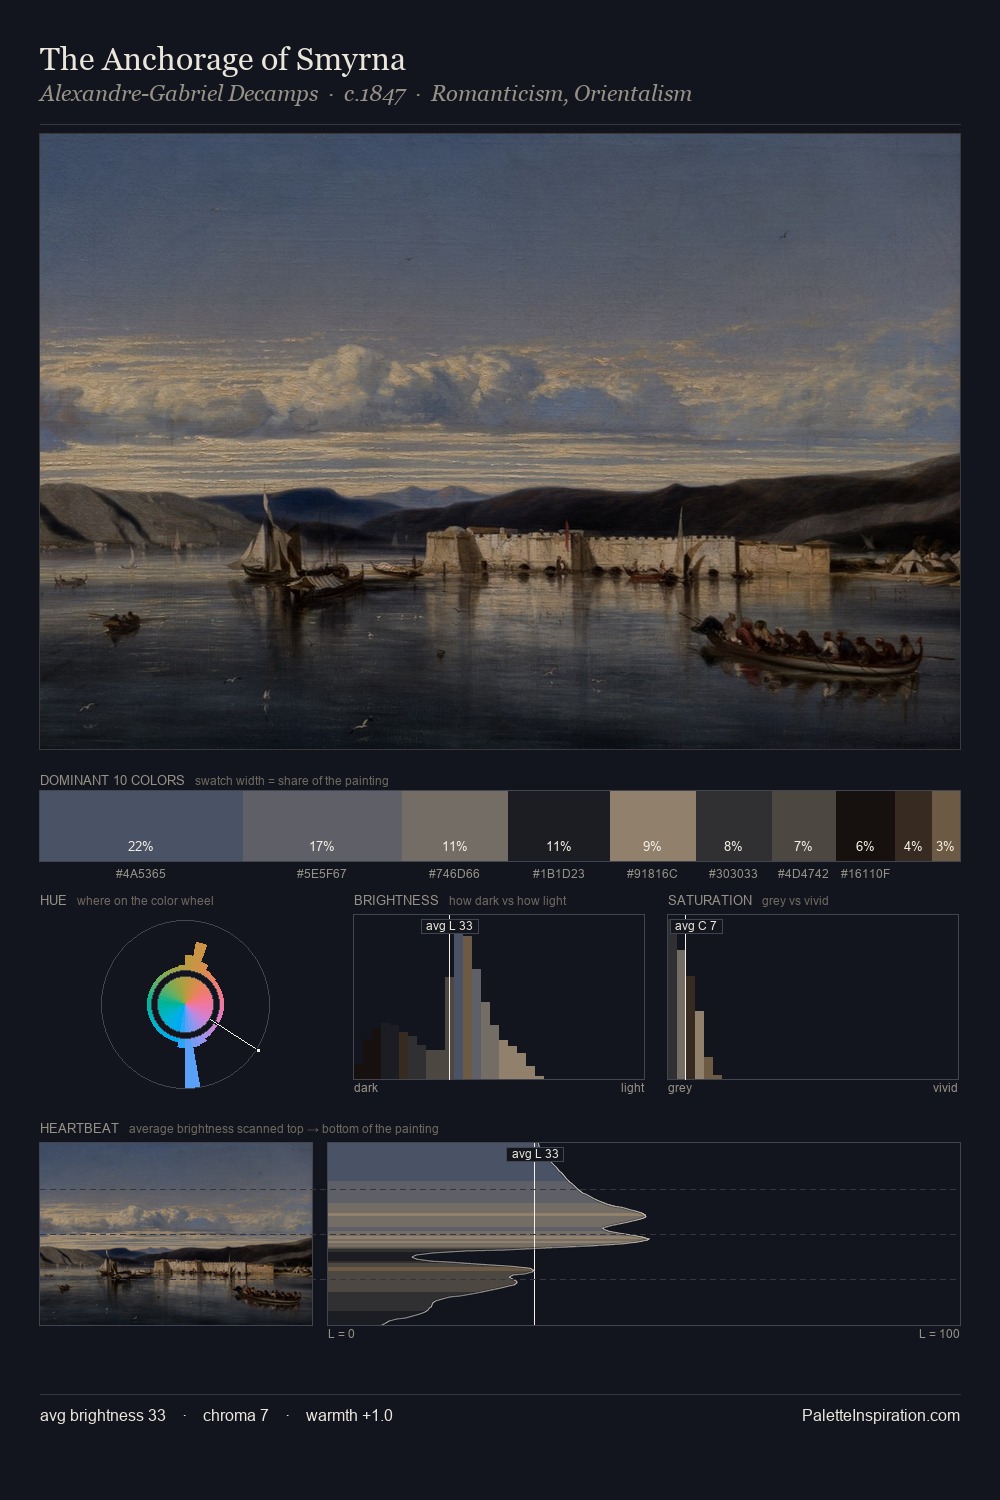1000x1500 pixels.
Task: Click avg C 7 label in saturation chart
Action: pyautogui.click(x=695, y=926)
